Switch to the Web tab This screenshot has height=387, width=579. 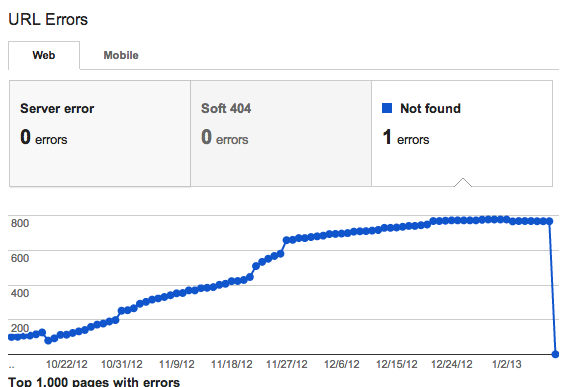tap(44, 55)
